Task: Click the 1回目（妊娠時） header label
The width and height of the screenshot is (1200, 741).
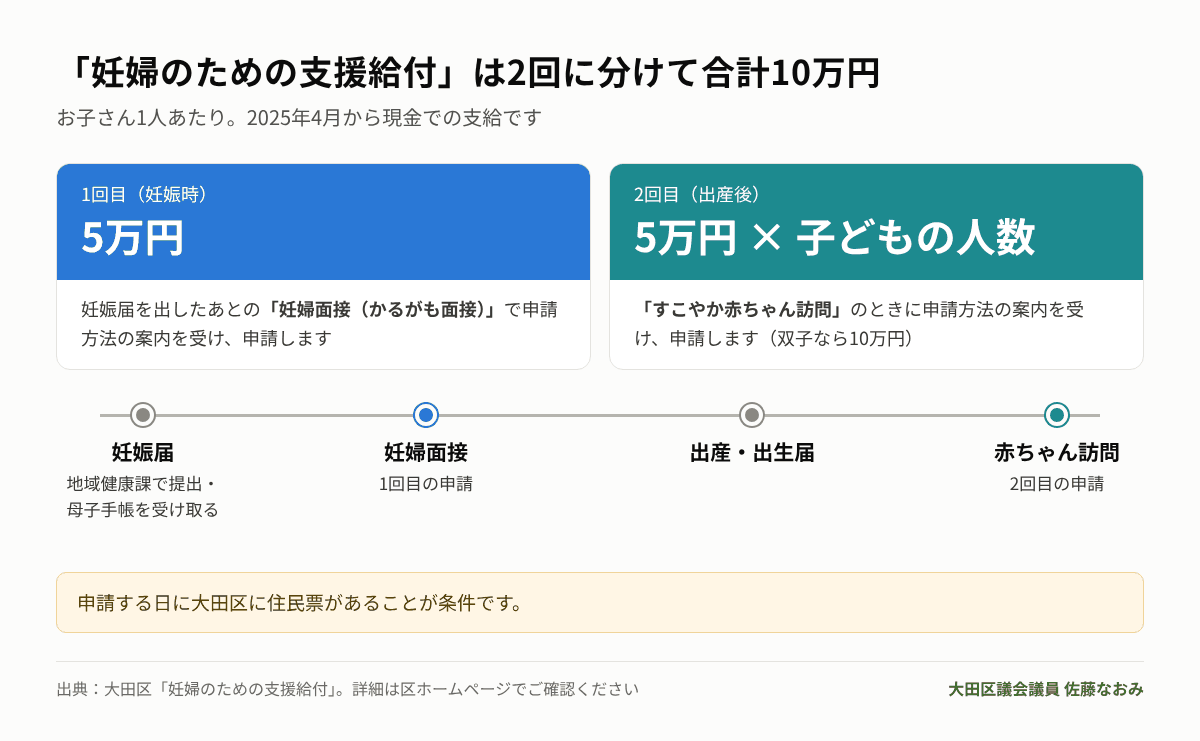Action: tap(146, 195)
